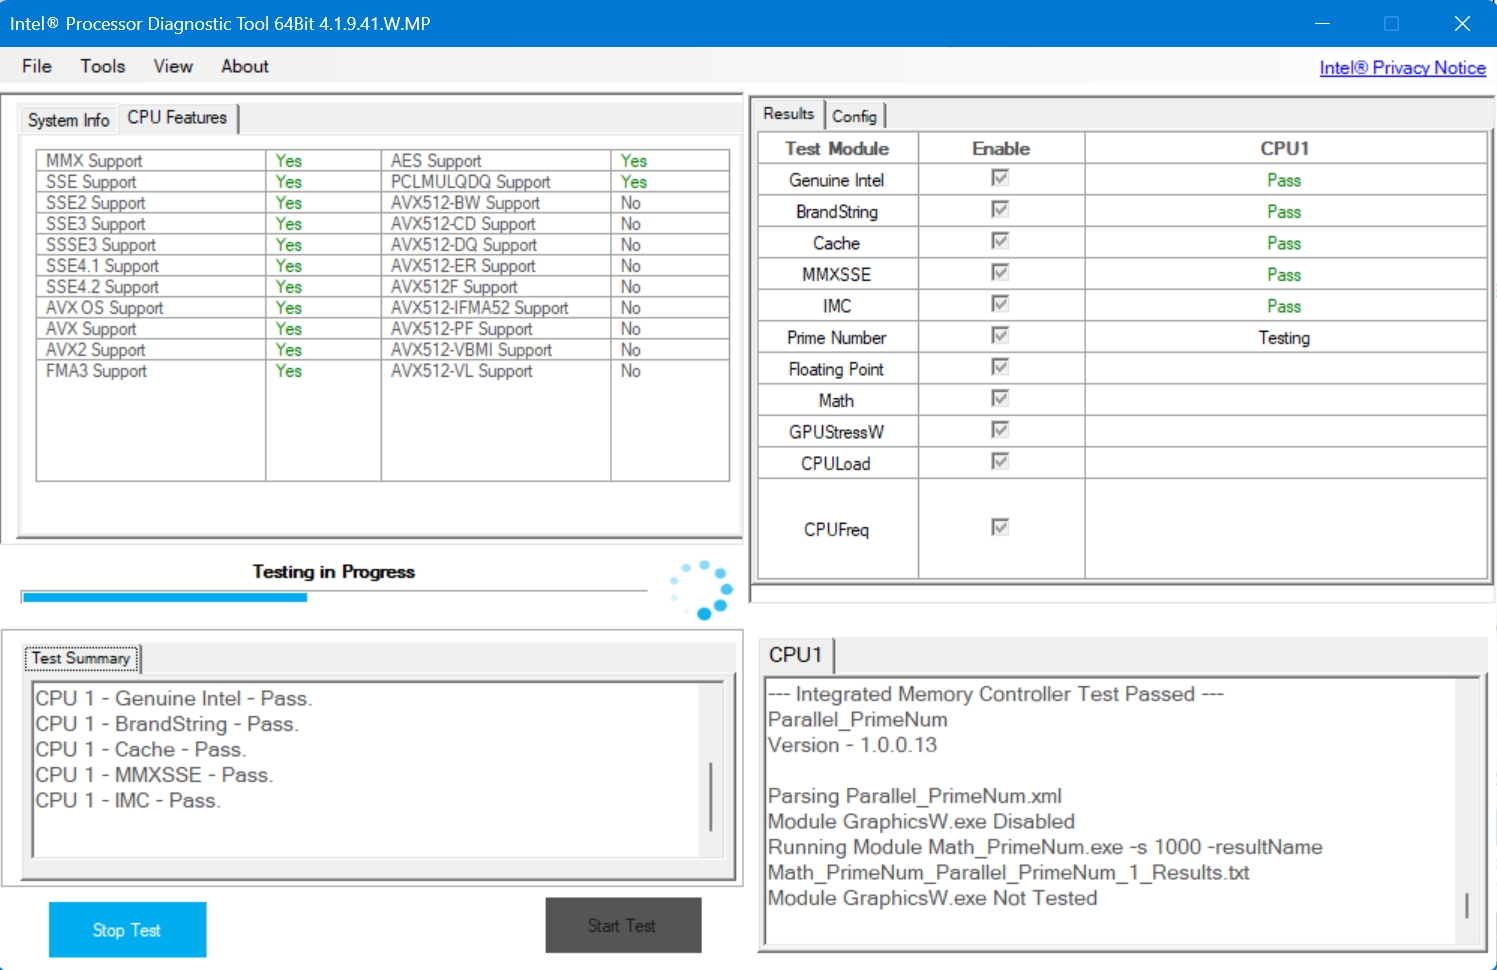Toggle the Floating Point enable checkbox

(x=1000, y=367)
